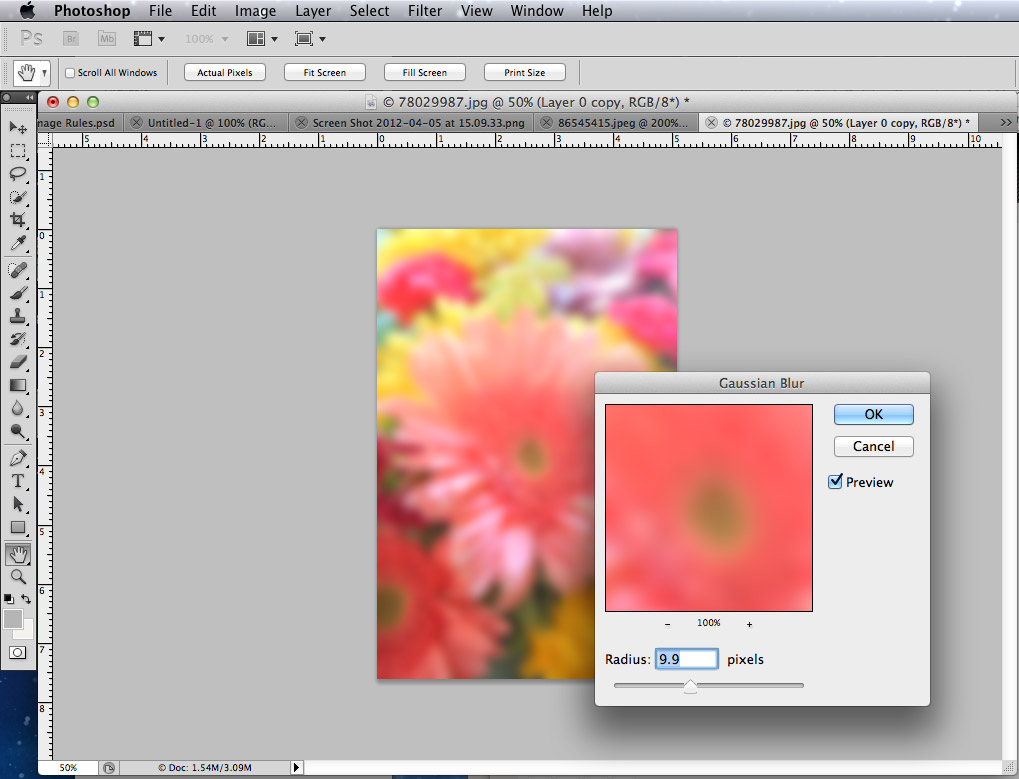This screenshot has width=1019, height=779.
Task: Swap foreground and background colors
Action: click(27, 599)
